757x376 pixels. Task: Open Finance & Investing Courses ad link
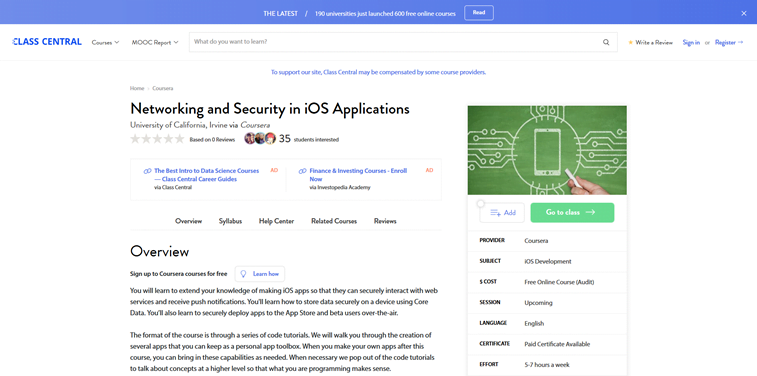(358, 175)
